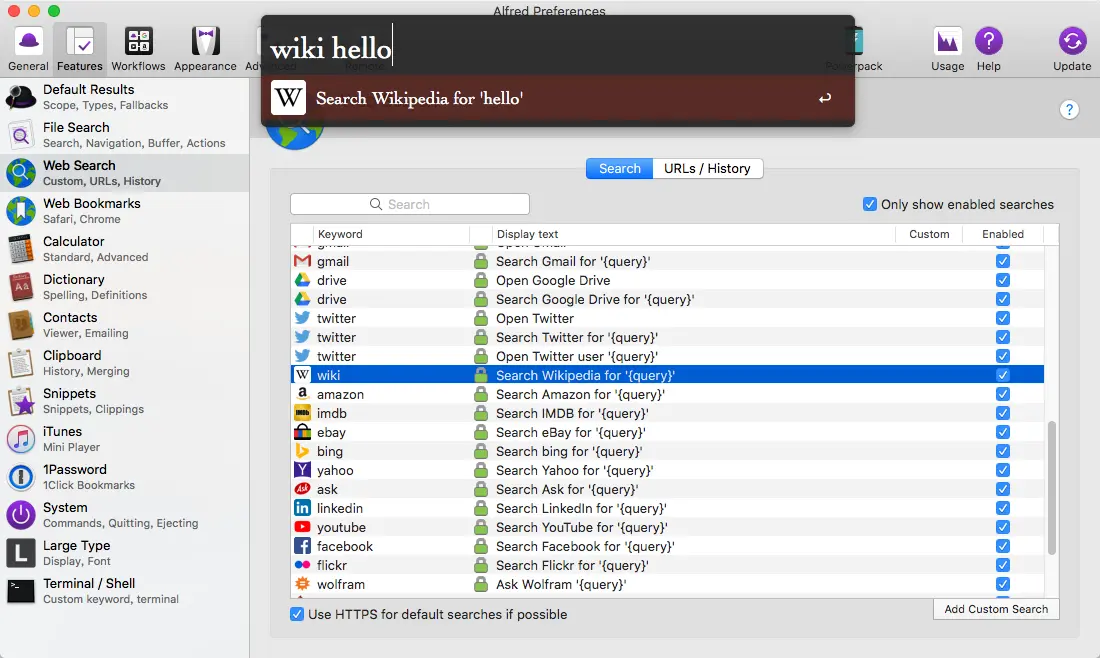The width and height of the screenshot is (1100, 658).
Task: Select the Search IMDB row
Action: (667, 413)
